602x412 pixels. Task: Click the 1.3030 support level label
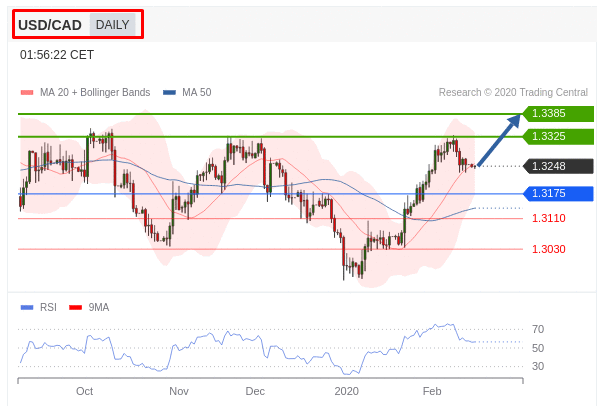[x=549, y=249]
